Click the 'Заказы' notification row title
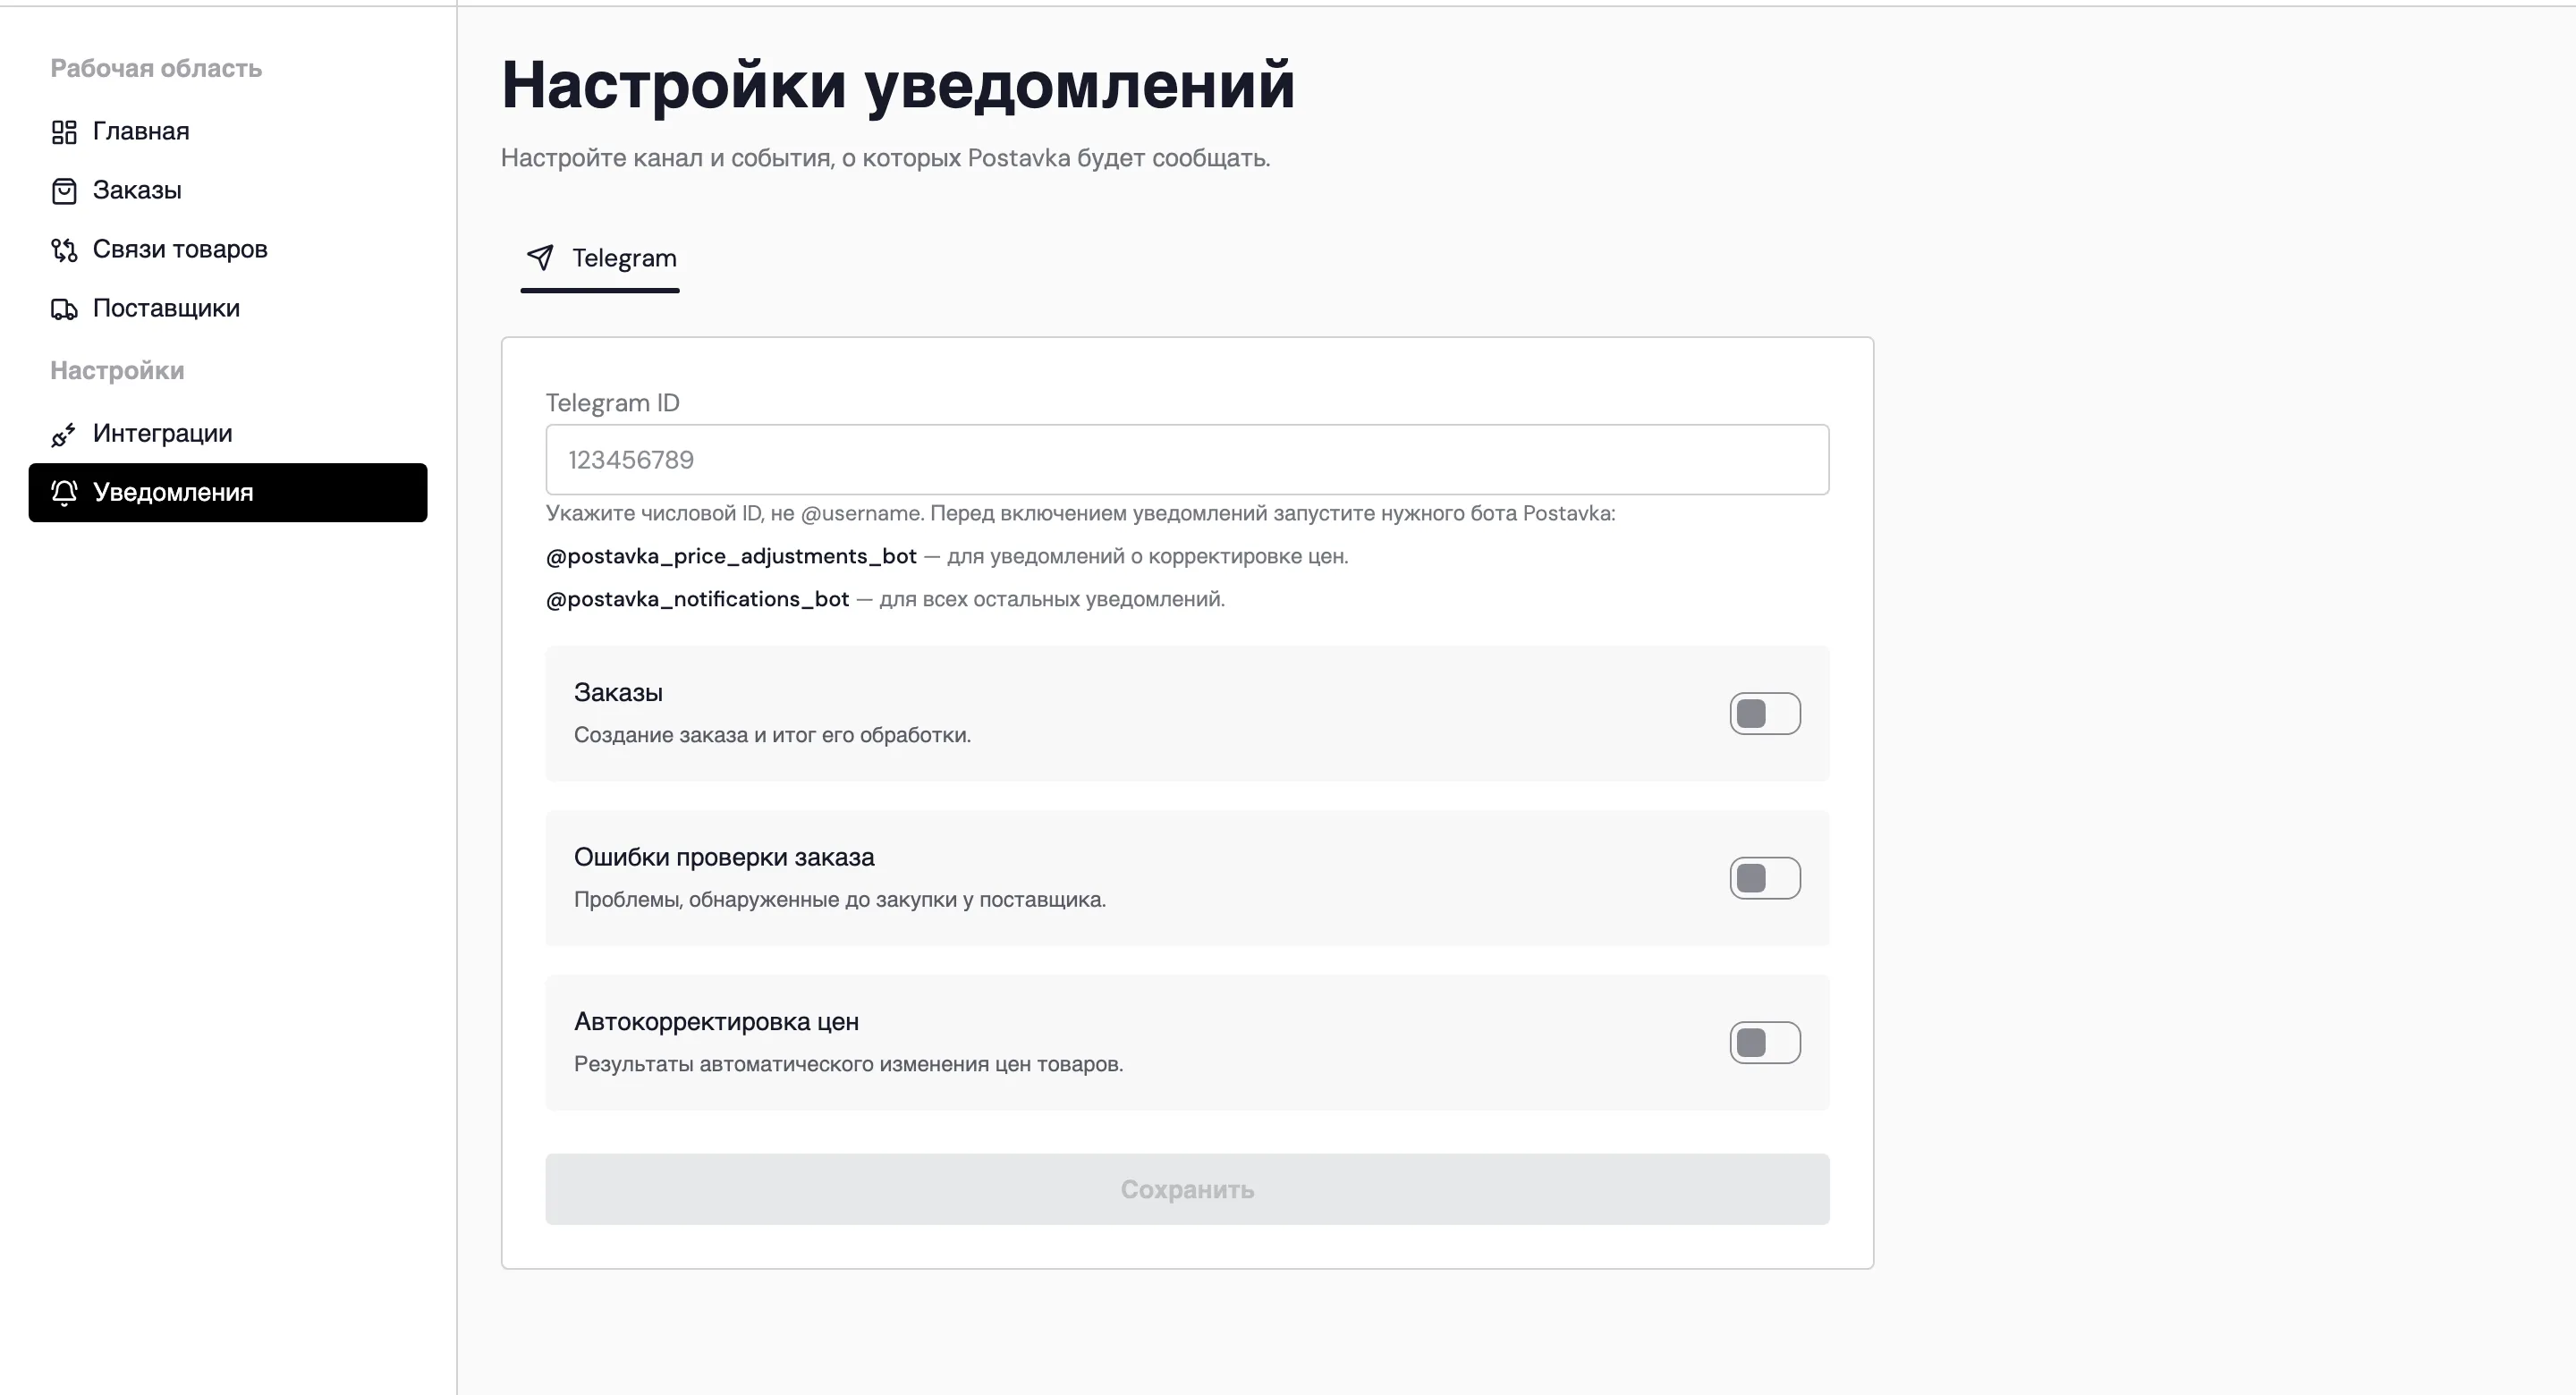 click(618, 693)
